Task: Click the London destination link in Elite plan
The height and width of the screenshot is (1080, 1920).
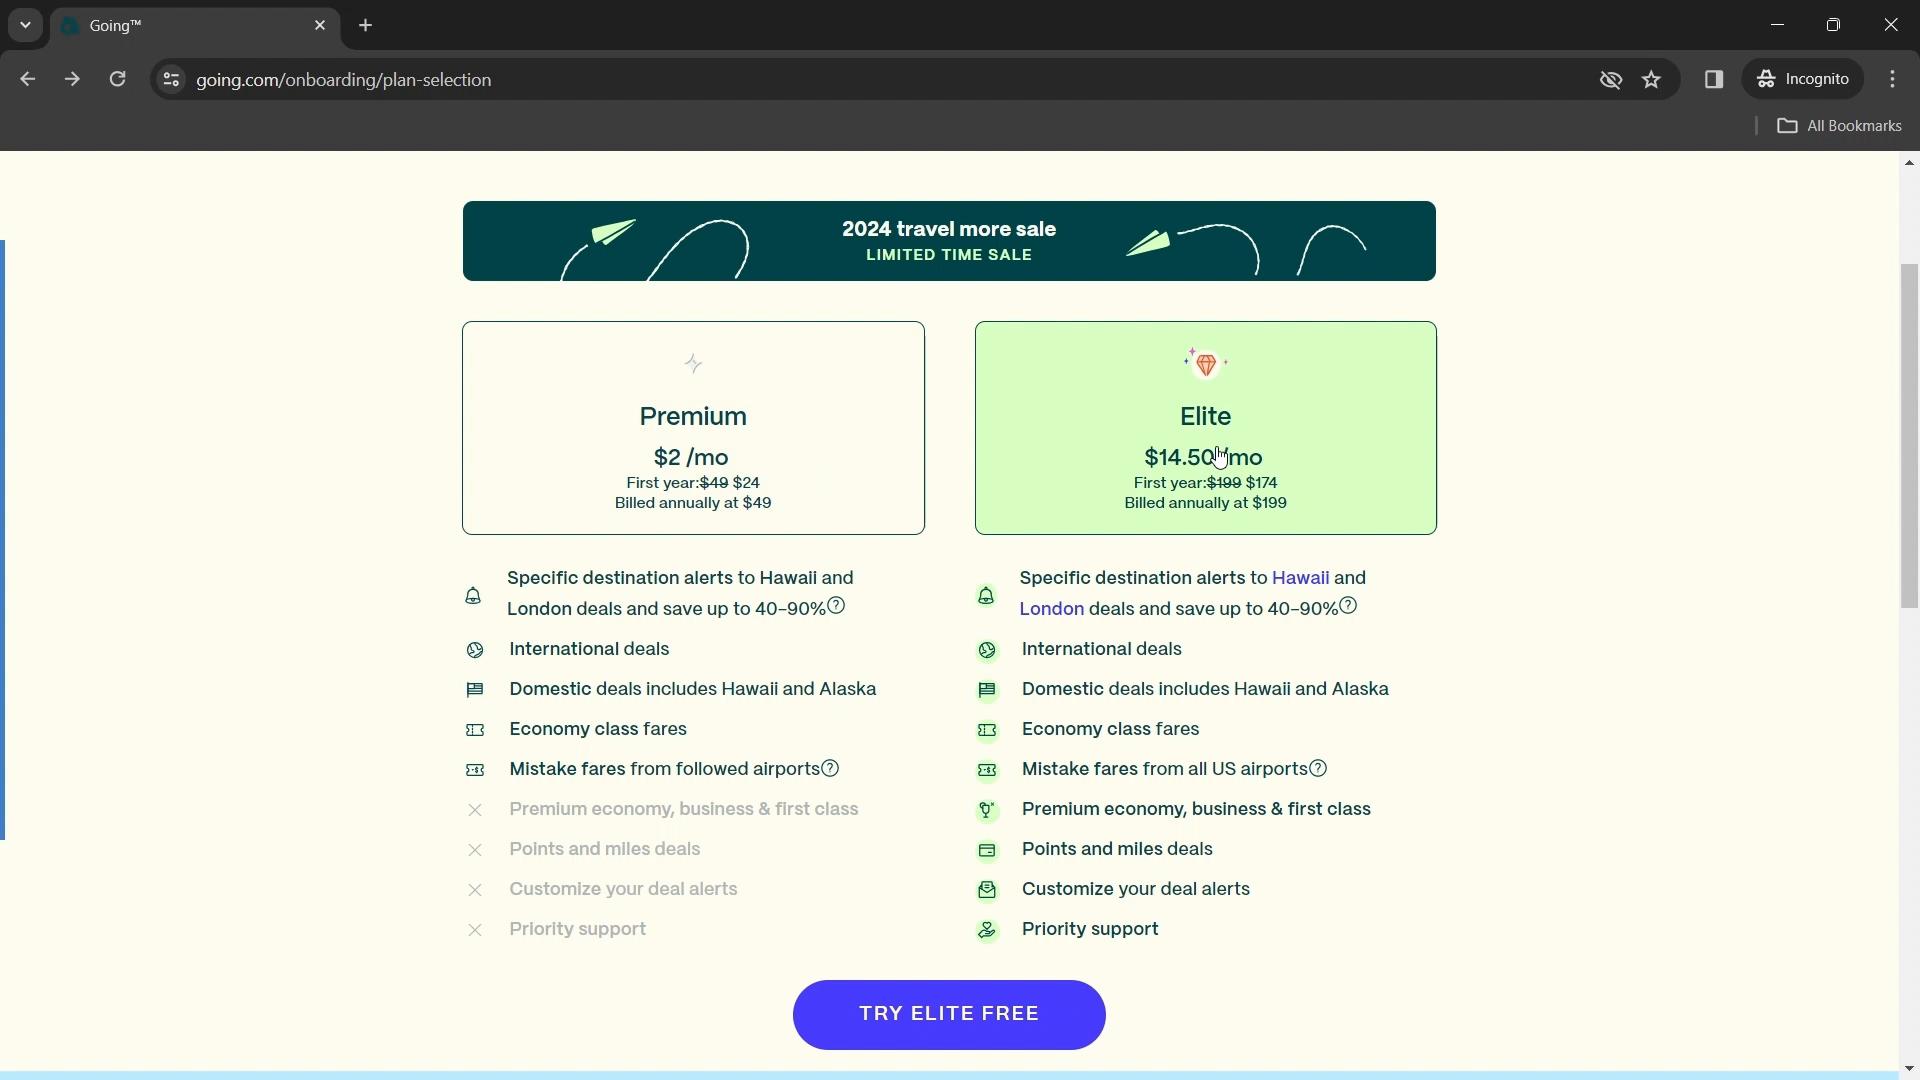Action: point(1052,608)
